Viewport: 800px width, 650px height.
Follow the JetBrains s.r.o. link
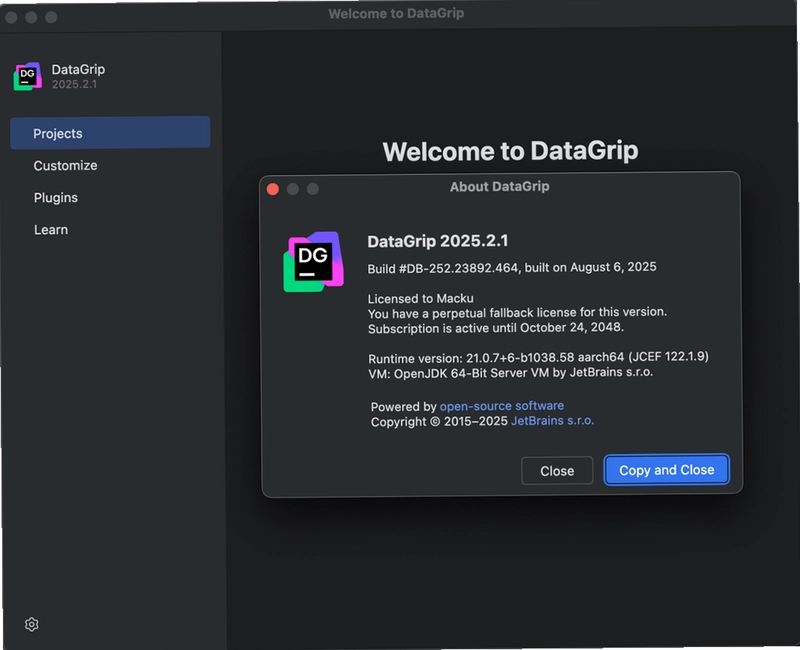coord(553,420)
